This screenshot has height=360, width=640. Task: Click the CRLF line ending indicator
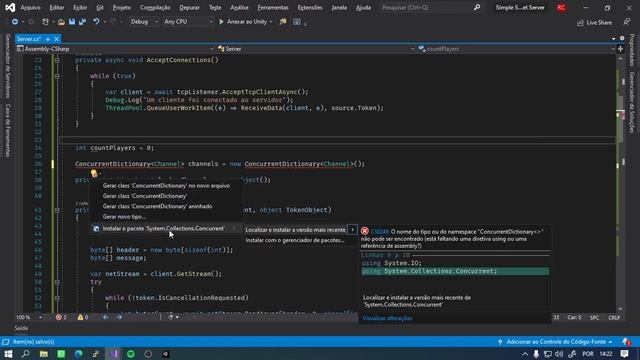click(x=614, y=317)
